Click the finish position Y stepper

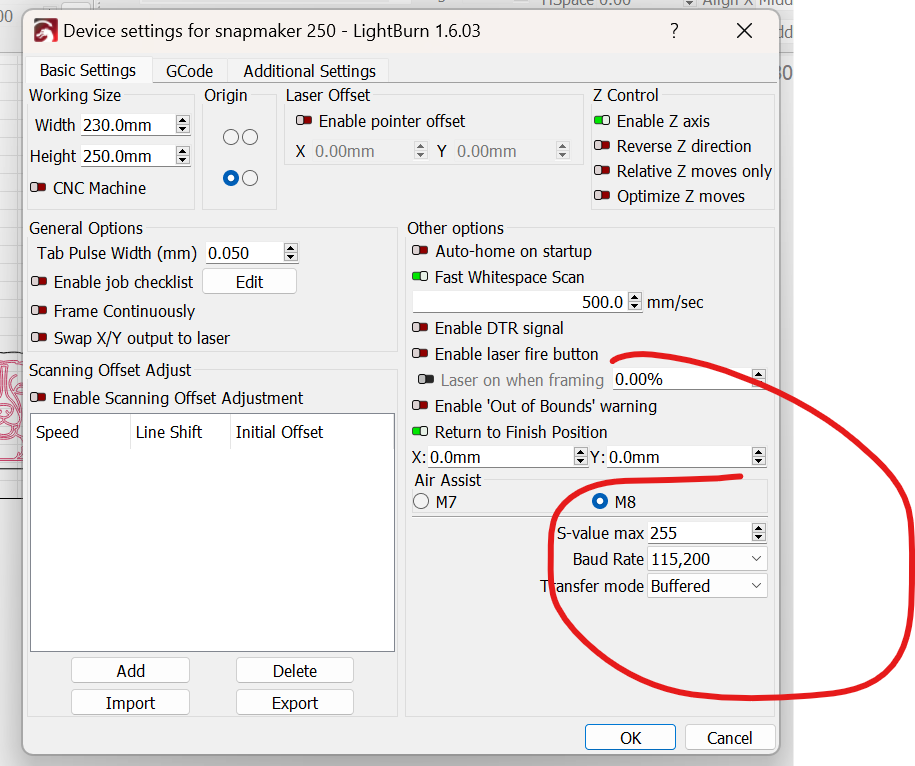pyautogui.click(x=758, y=456)
